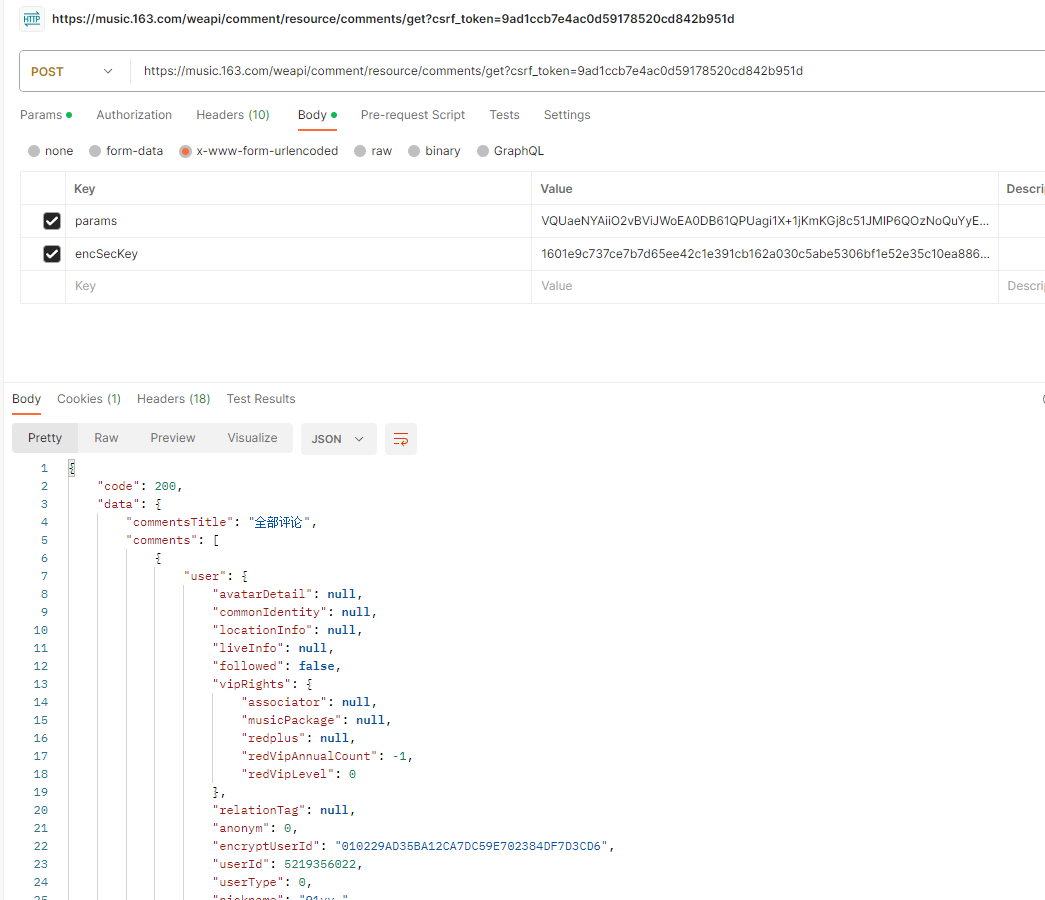Click the "followed": false line

tap(277, 666)
